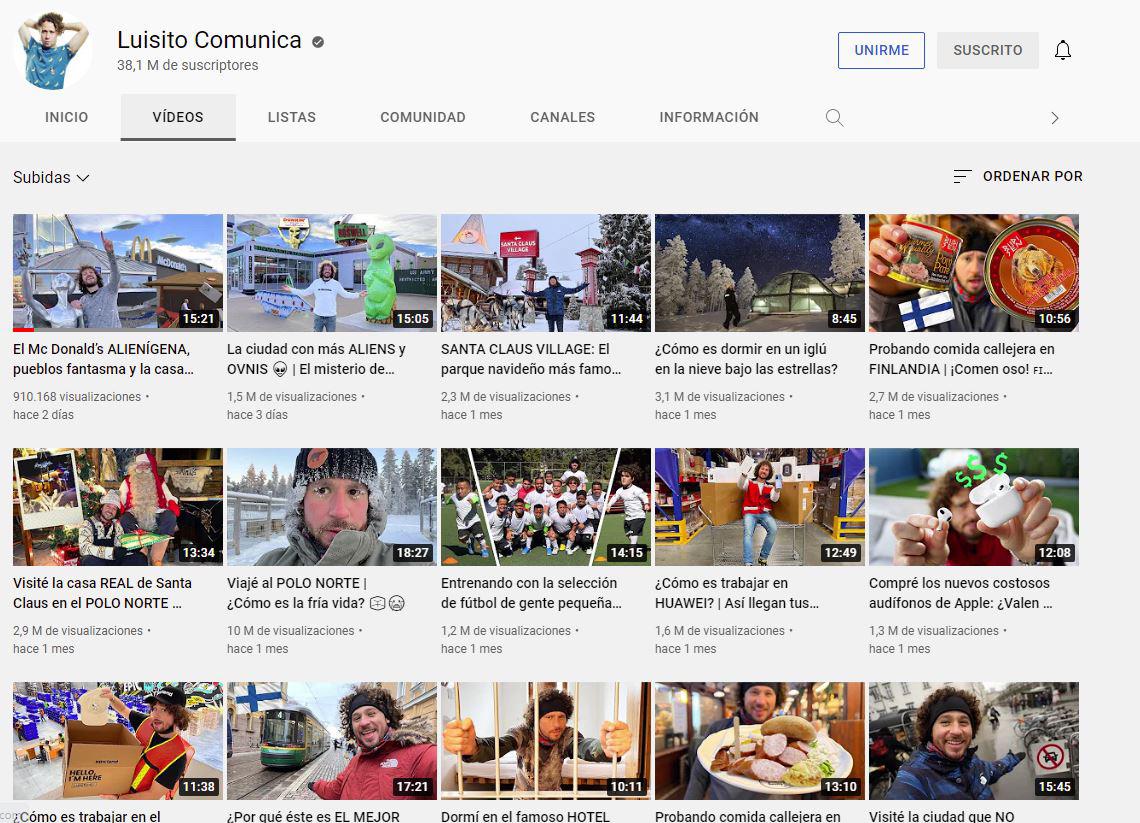Image resolution: width=1140 pixels, height=823 pixels.
Task: Switch to the COMUNIDAD tab
Action: (423, 117)
